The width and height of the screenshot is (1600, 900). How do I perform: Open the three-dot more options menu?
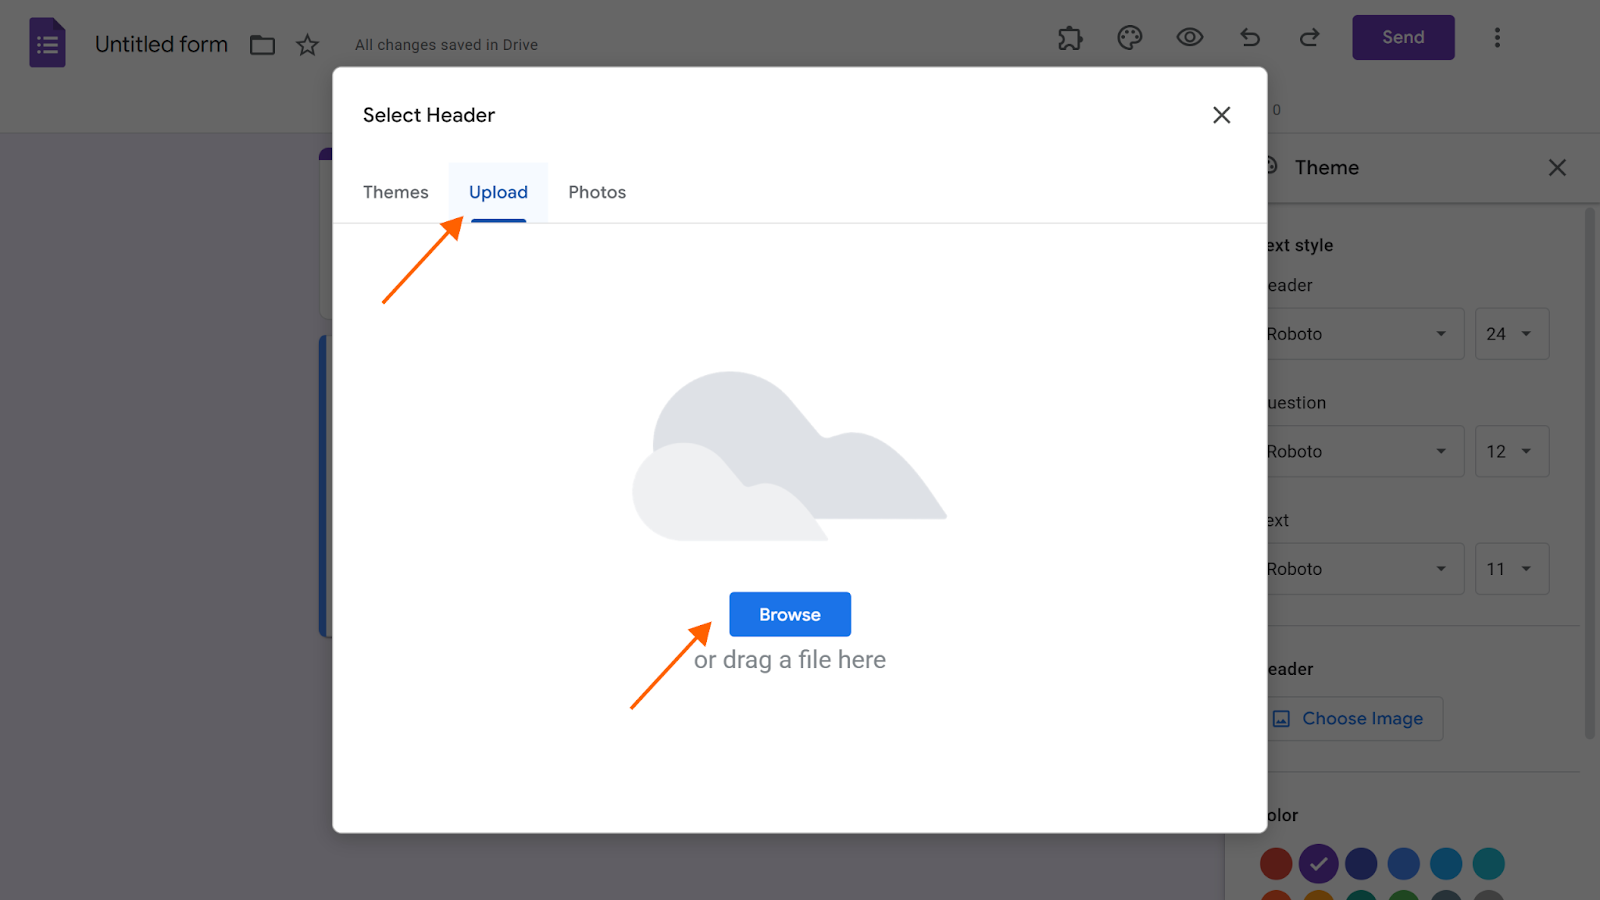(x=1496, y=38)
